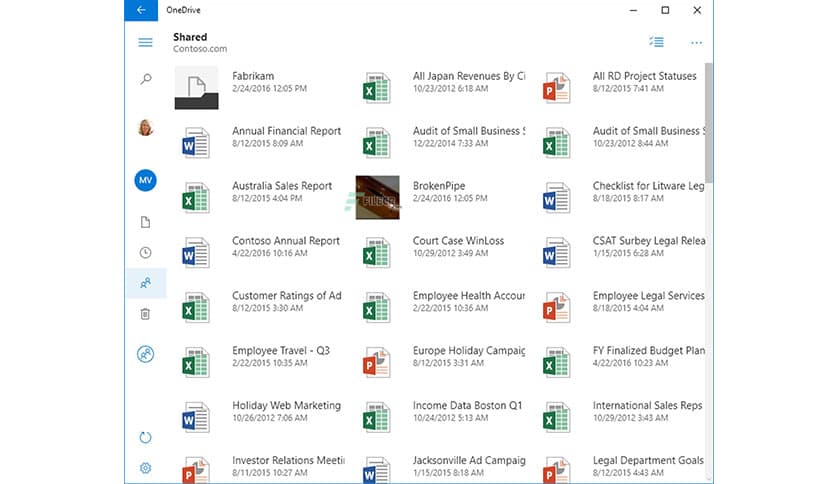This screenshot has width=836, height=484.
Task: Select 'CSAT Surbey Legal Relea' file name
Action: pos(649,241)
